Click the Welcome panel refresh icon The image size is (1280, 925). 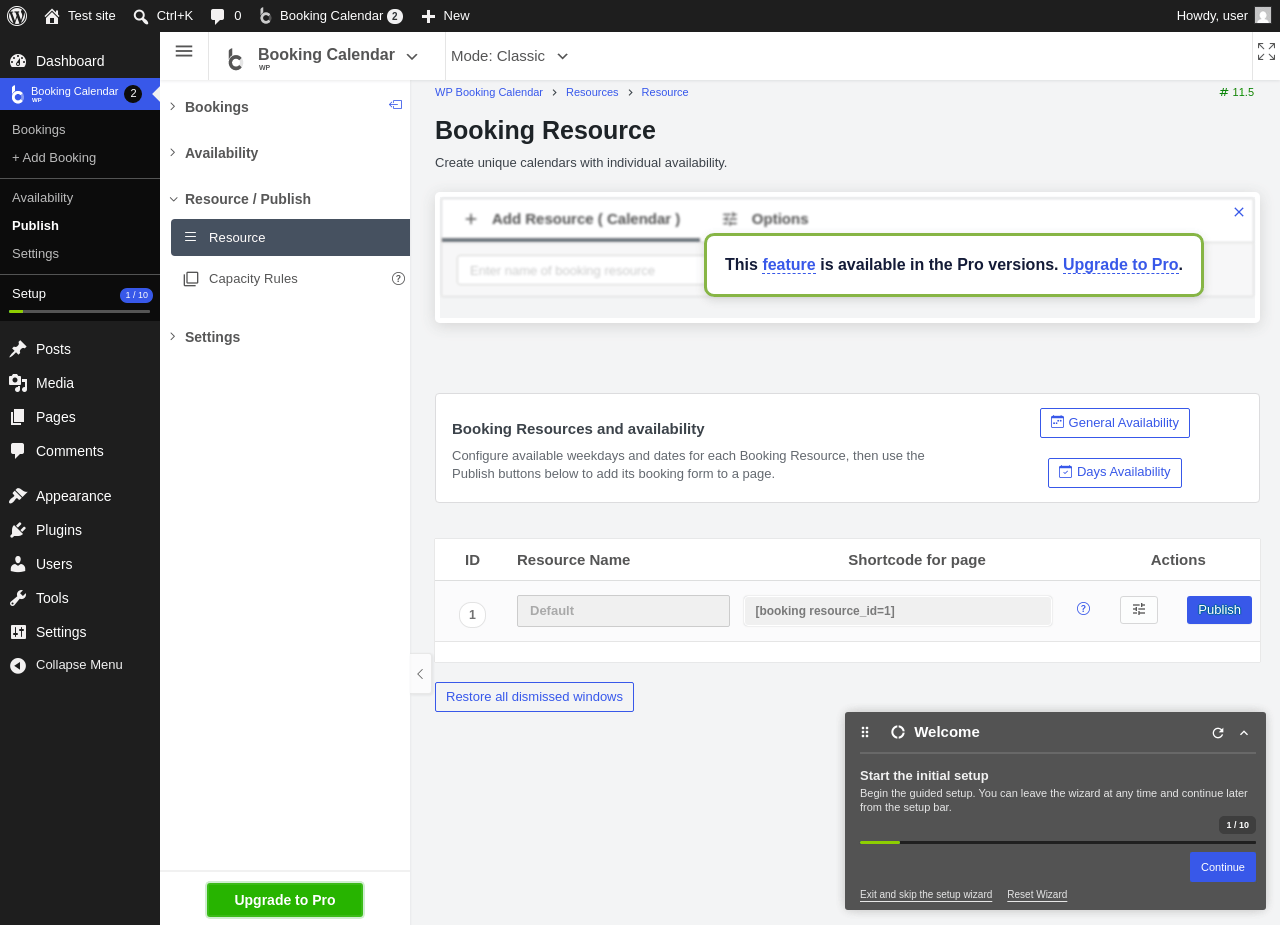click(x=1218, y=733)
